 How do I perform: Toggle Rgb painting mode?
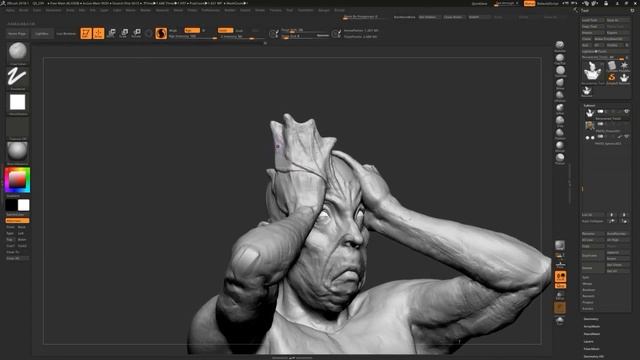[192, 30]
